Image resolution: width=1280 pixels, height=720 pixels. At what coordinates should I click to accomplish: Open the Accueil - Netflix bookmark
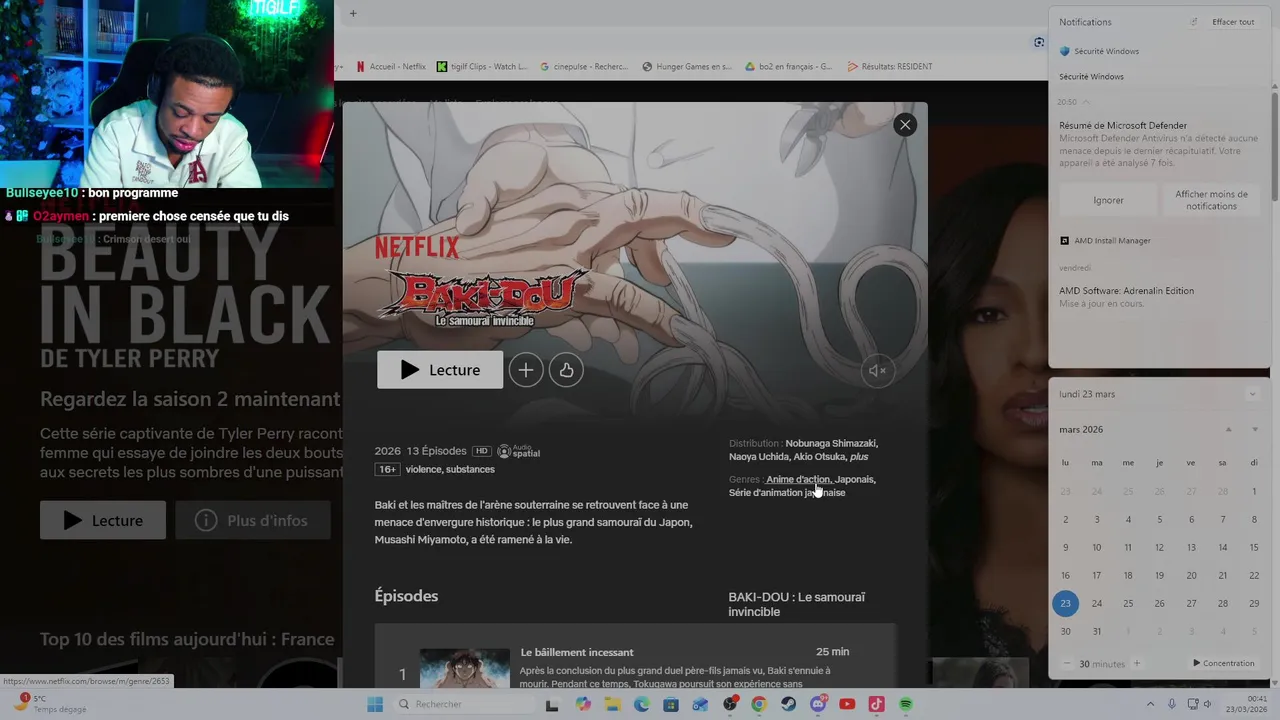(x=391, y=67)
